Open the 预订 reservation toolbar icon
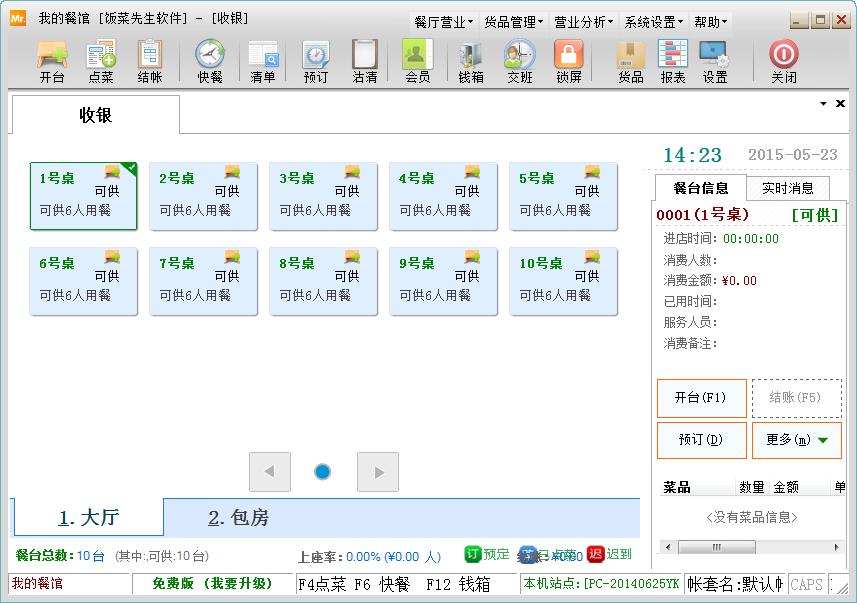The height and width of the screenshot is (603, 857). (x=316, y=61)
